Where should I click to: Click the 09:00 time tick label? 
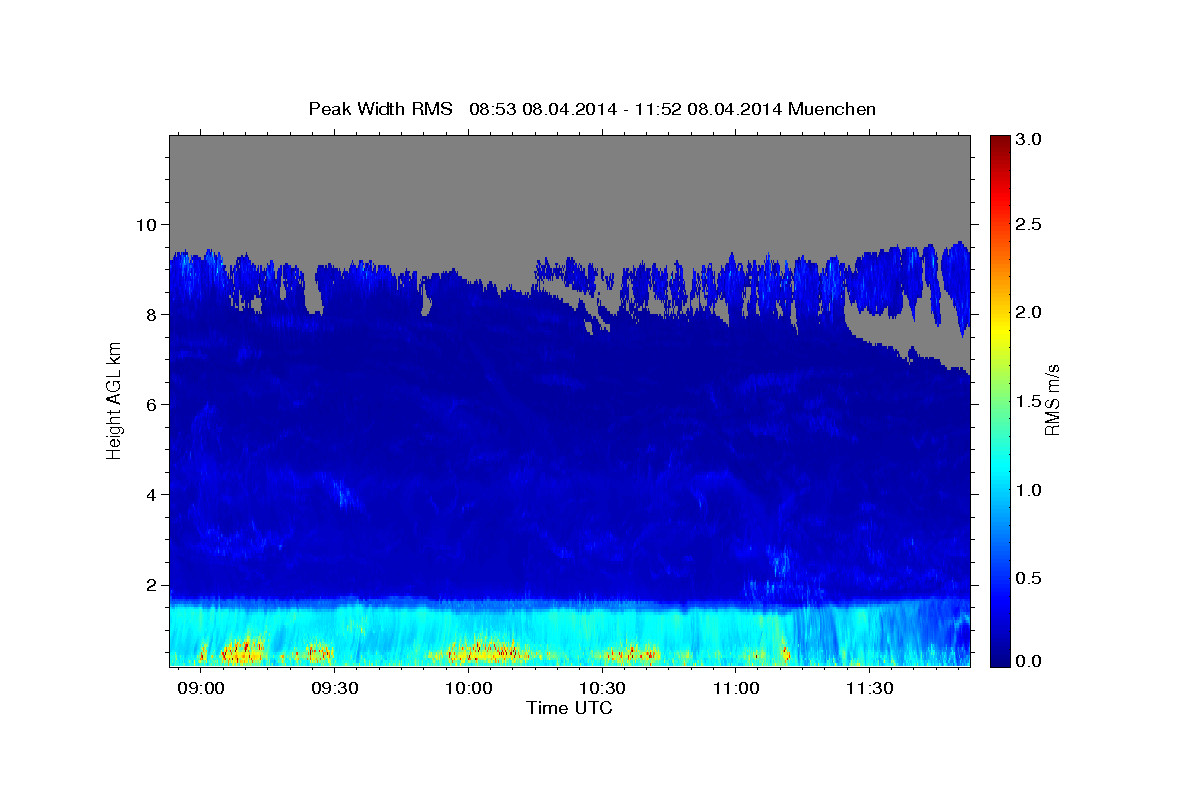tap(201, 689)
